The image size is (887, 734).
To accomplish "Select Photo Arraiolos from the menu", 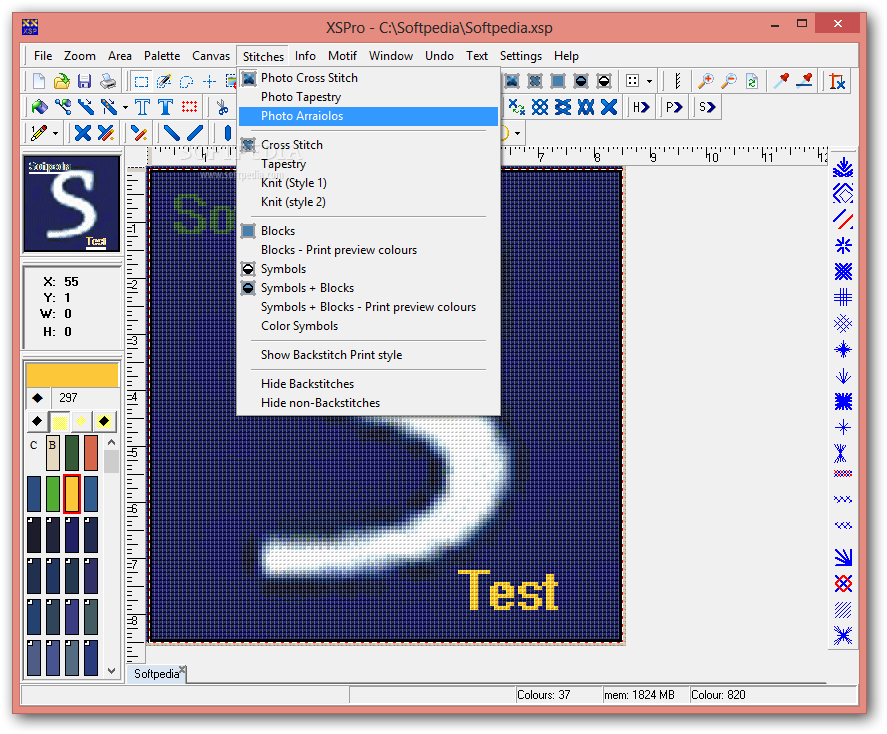I will tap(368, 116).
